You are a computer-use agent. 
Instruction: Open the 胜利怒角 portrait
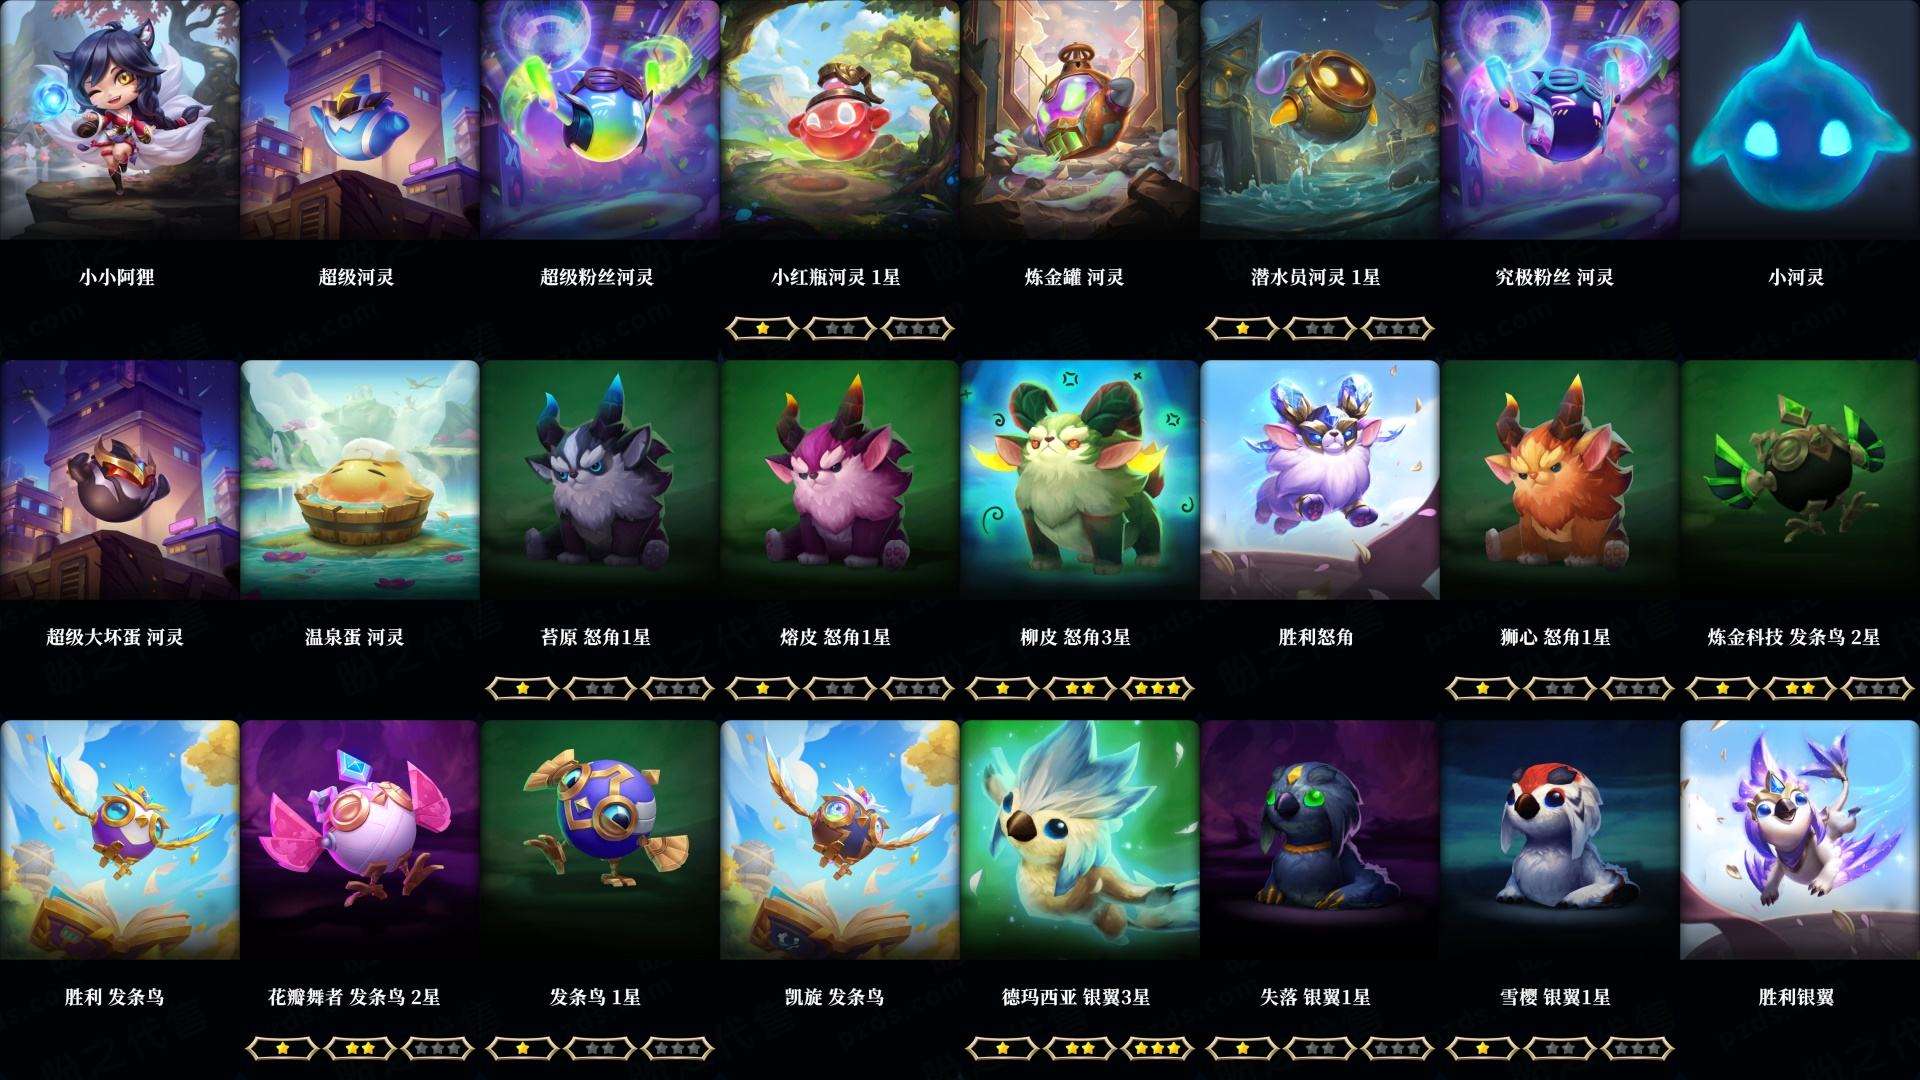point(1320,480)
